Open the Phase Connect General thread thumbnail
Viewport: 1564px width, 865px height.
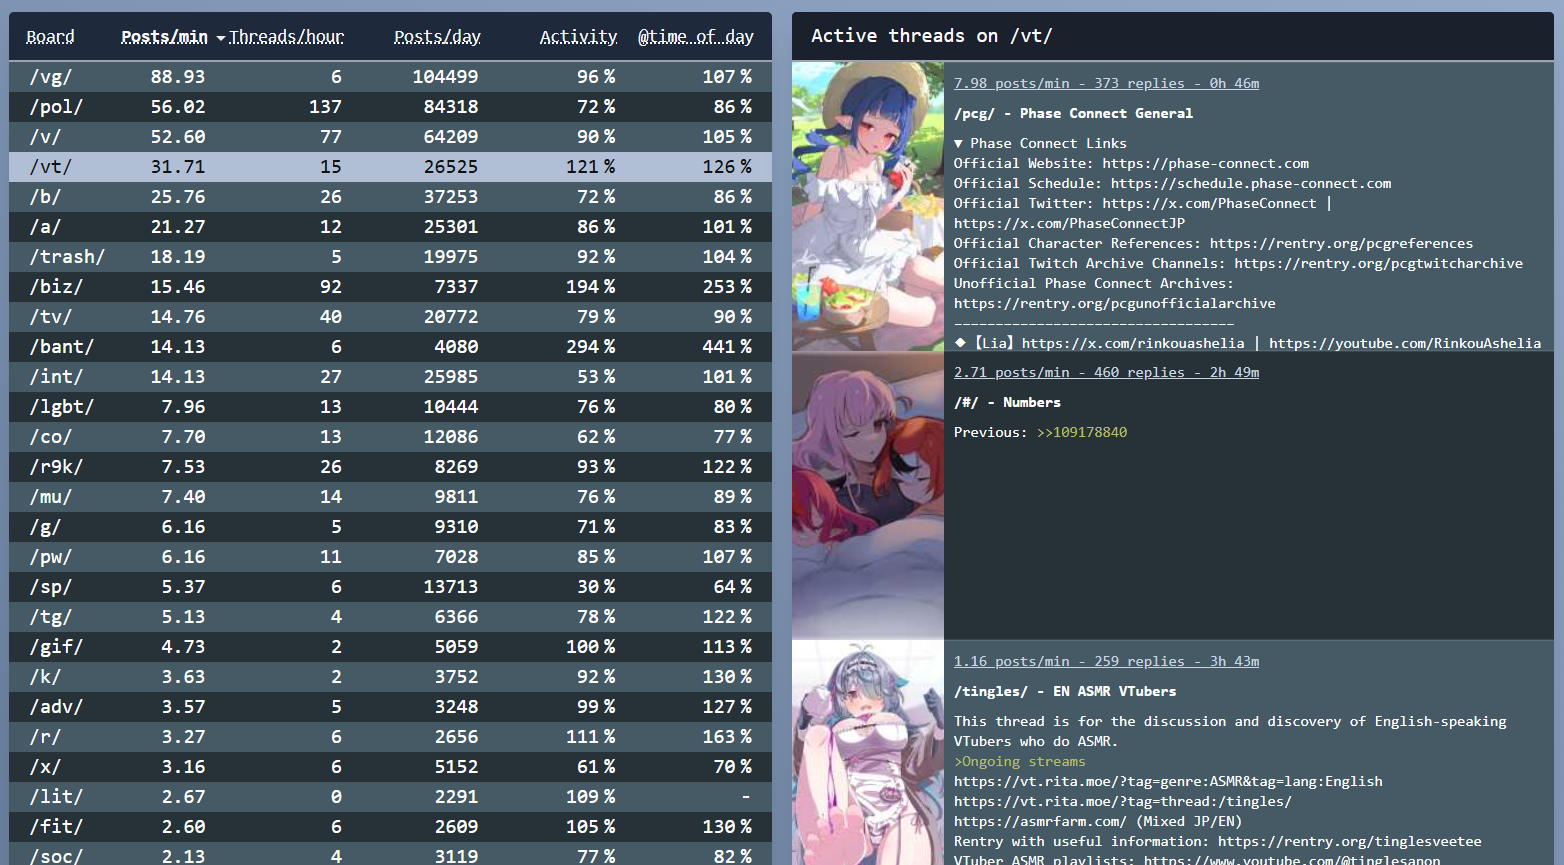868,206
